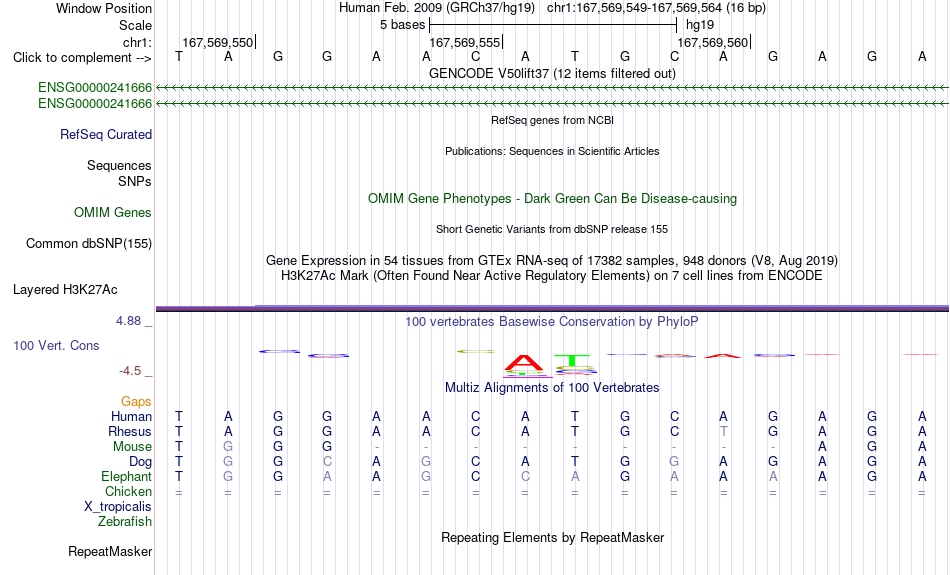Open the Common dbSNP(155) track label

coord(88,244)
